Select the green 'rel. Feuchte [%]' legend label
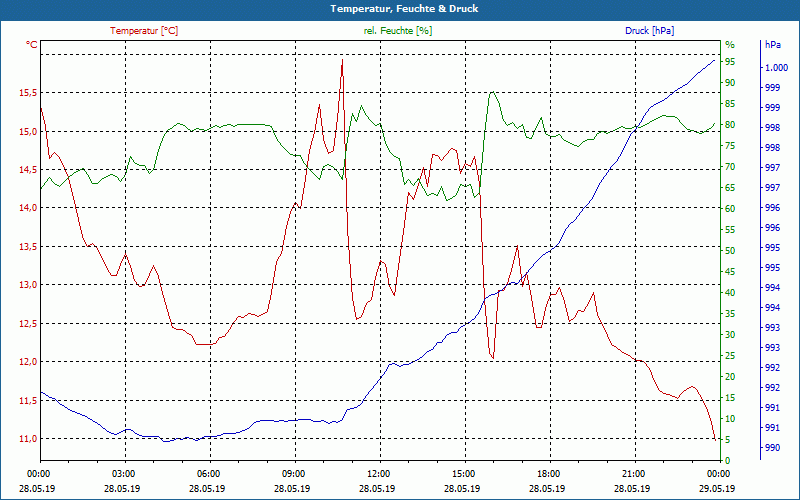 coord(398,31)
